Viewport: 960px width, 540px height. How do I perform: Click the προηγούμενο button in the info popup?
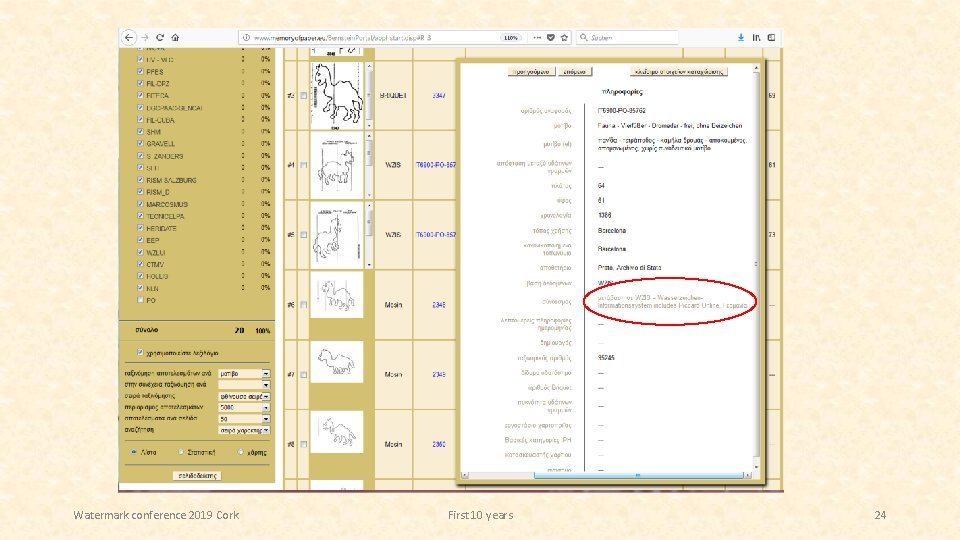[531, 72]
